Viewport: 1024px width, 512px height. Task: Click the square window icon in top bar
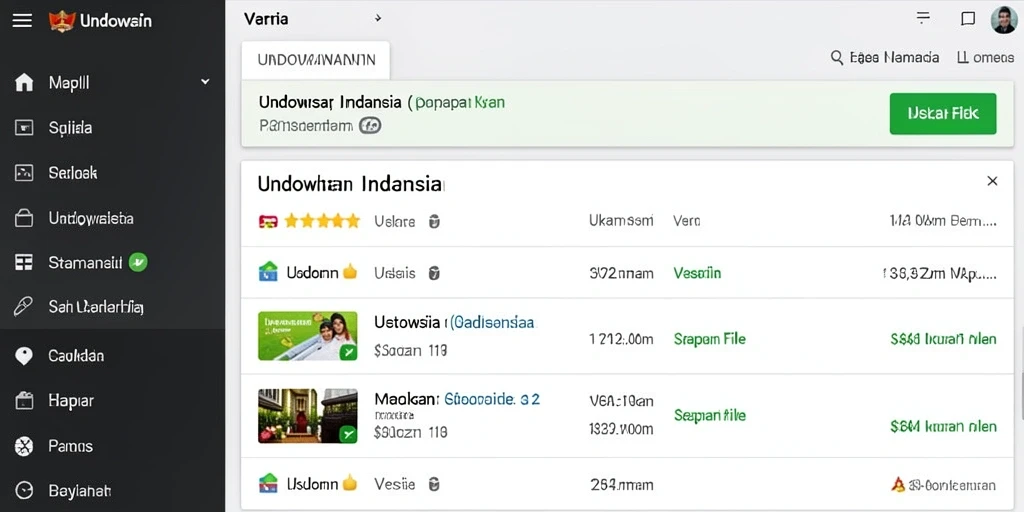(x=968, y=19)
